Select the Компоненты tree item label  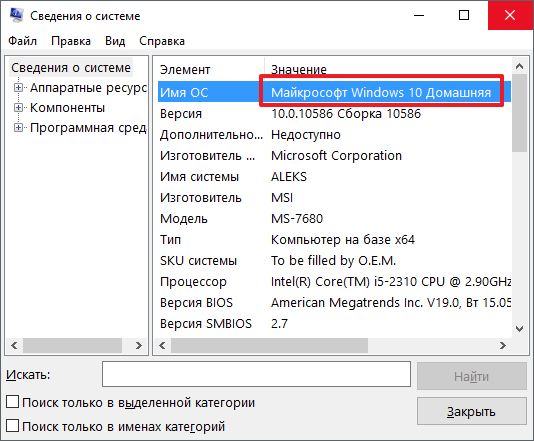click(67, 108)
